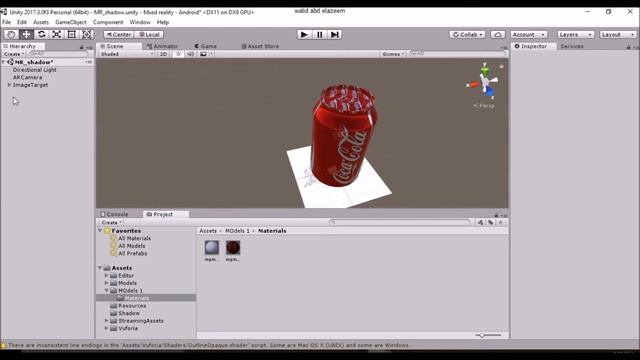Open the Edit menu

pyautogui.click(x=22, y=22)
